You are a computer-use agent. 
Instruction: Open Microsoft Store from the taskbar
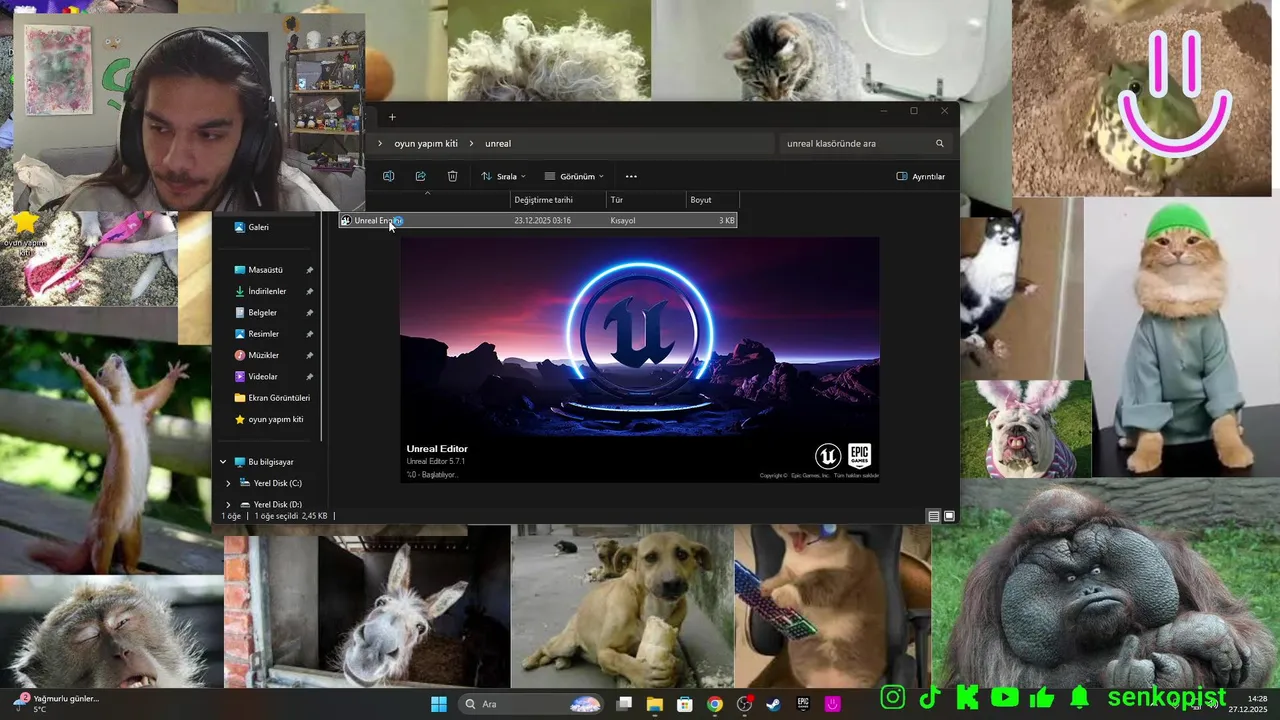click(684, 704)
